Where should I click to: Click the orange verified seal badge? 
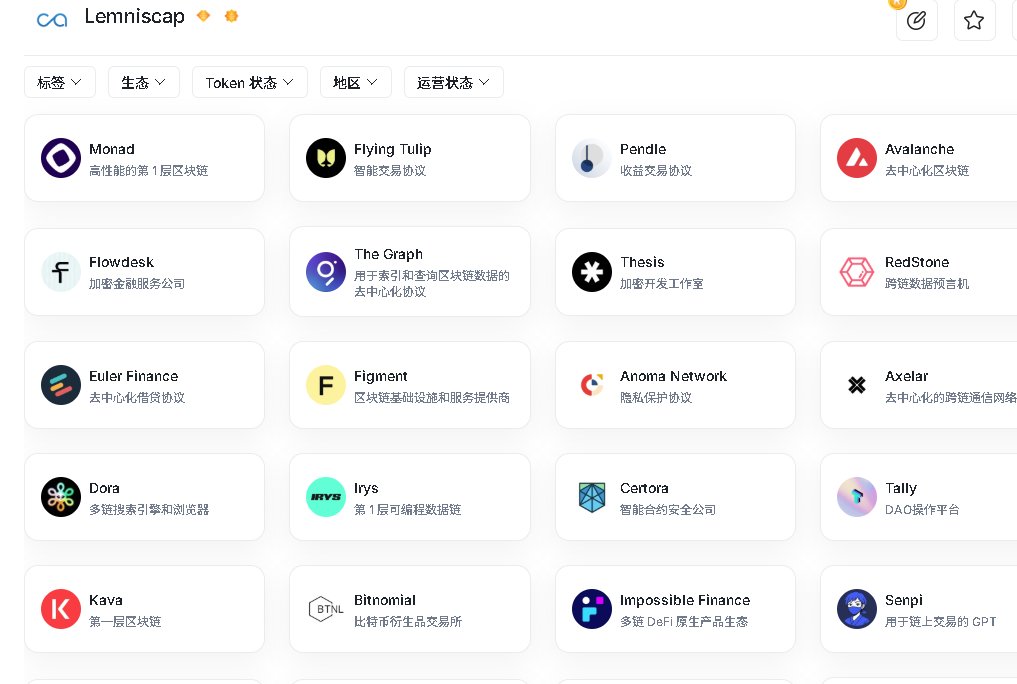coord(232,16)
